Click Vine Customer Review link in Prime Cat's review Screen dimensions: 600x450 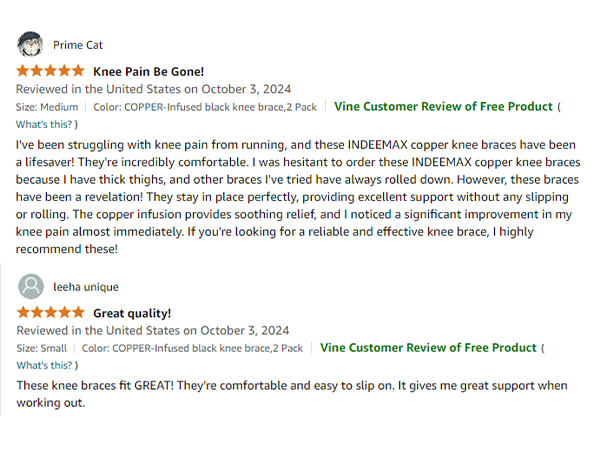(x=443, y=107)
